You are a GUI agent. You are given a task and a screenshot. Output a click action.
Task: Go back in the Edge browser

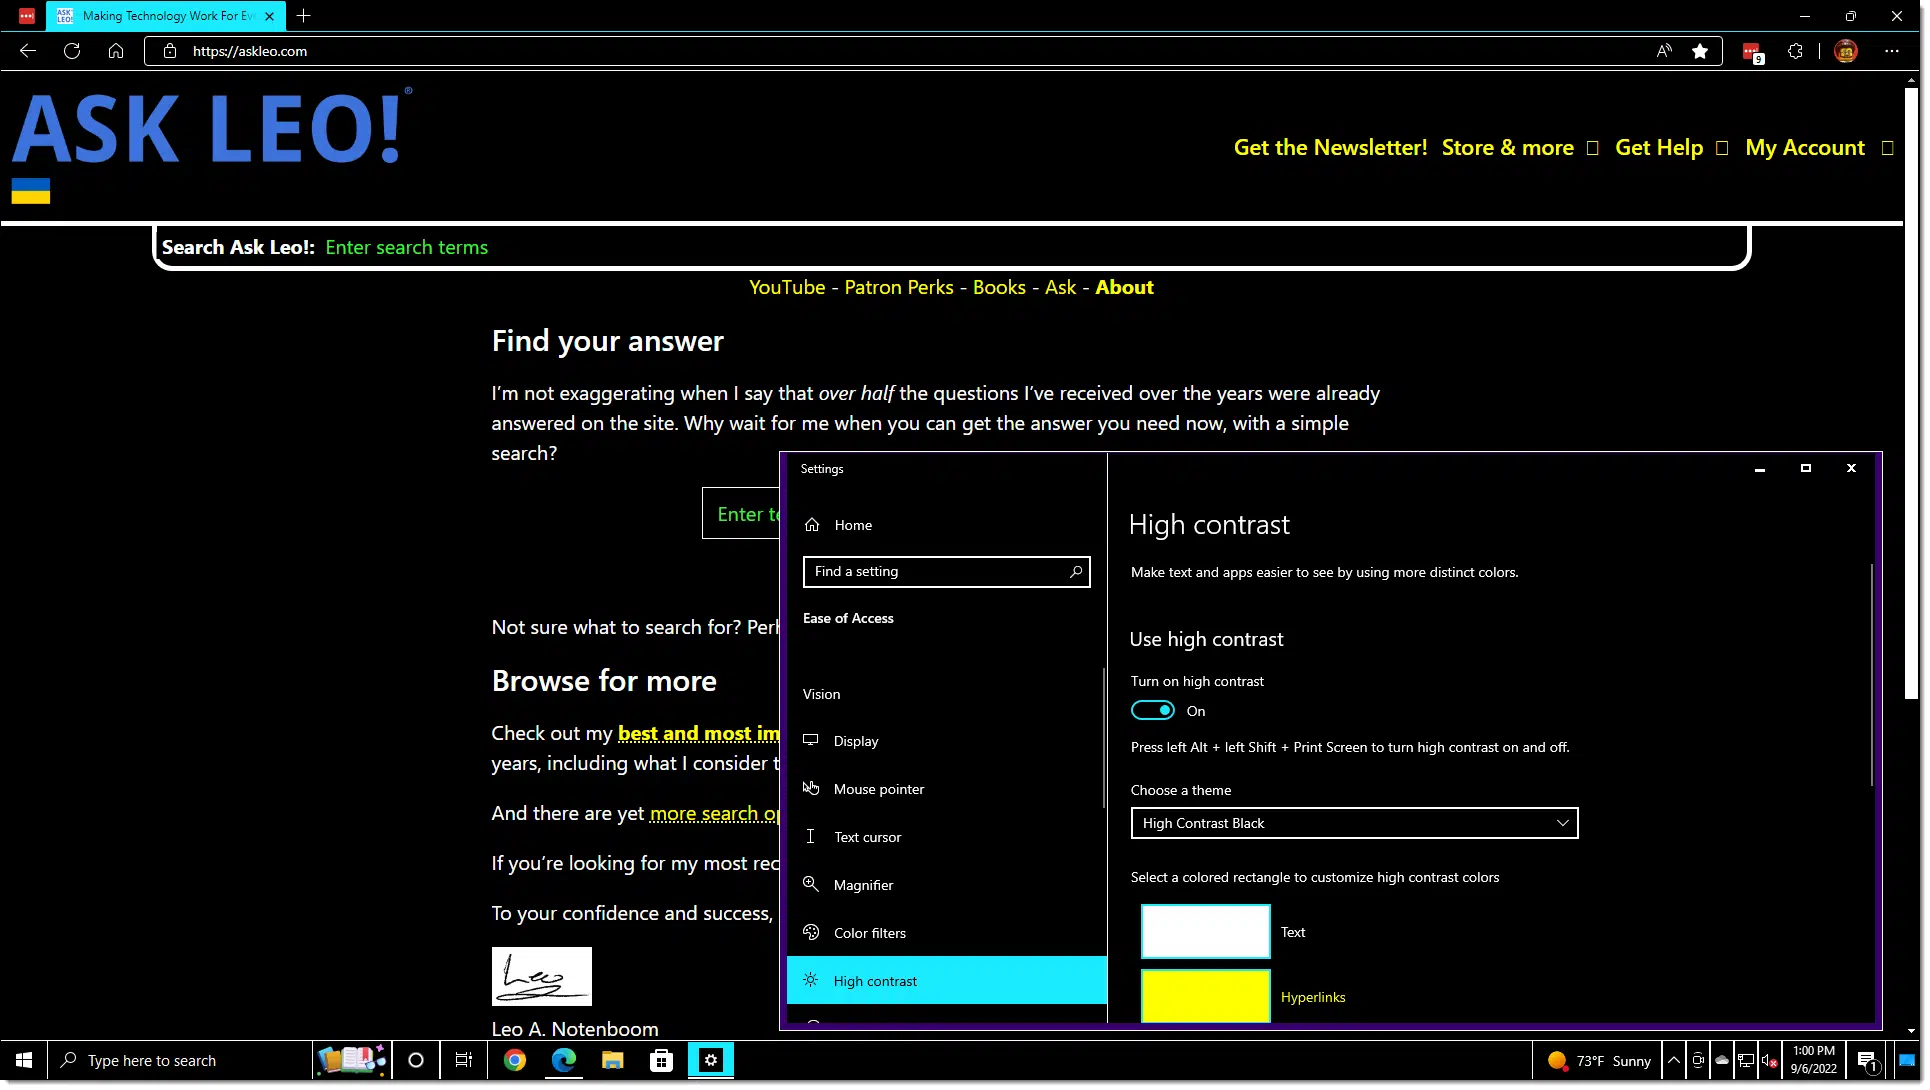click(x=28, y=51)
